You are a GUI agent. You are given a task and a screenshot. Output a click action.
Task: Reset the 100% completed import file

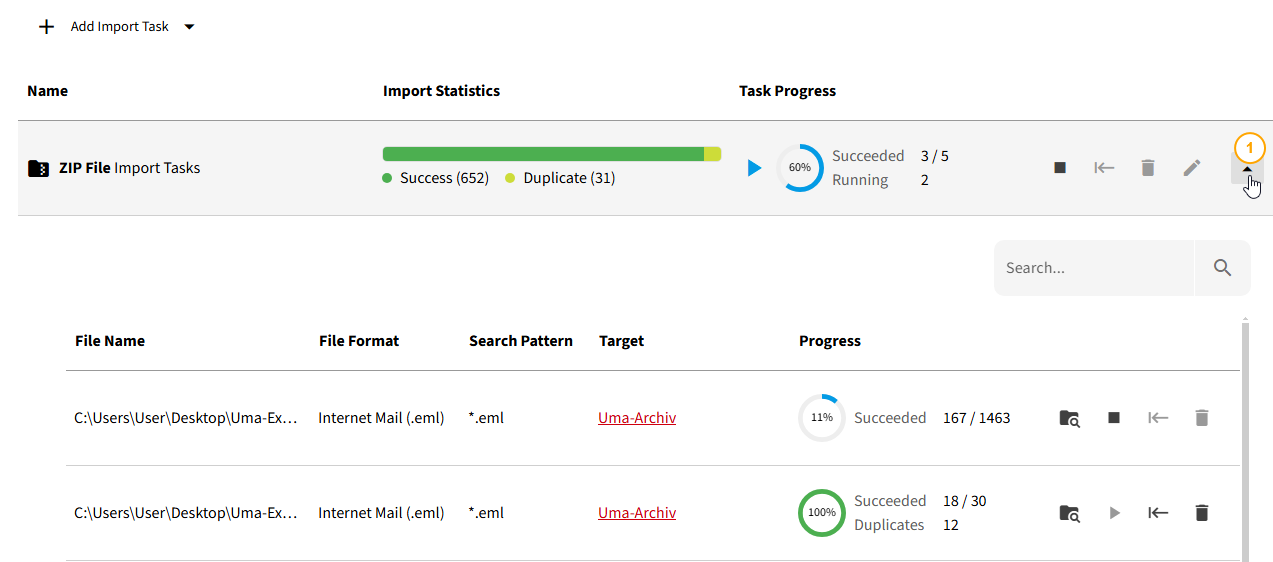click(1158, 513)
